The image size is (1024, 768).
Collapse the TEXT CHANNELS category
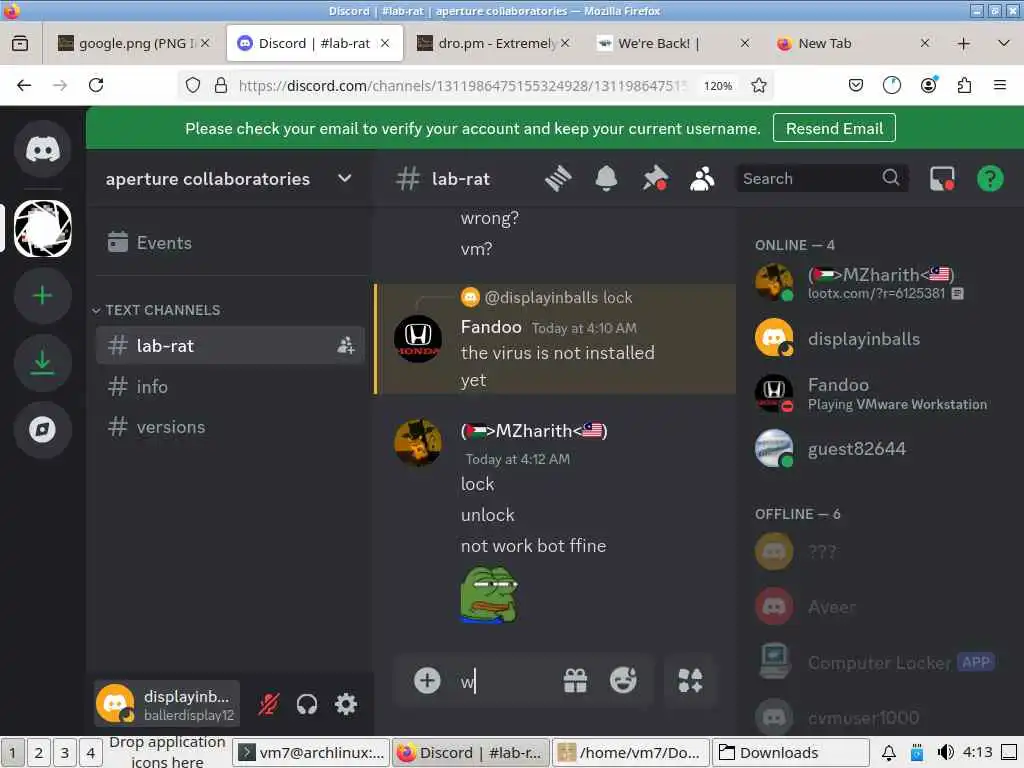(x=157, y=310)
